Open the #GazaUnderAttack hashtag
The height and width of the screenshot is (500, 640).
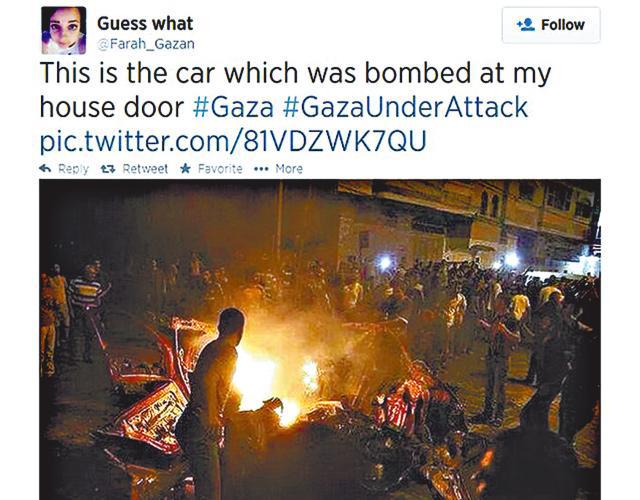click(405, 107)
